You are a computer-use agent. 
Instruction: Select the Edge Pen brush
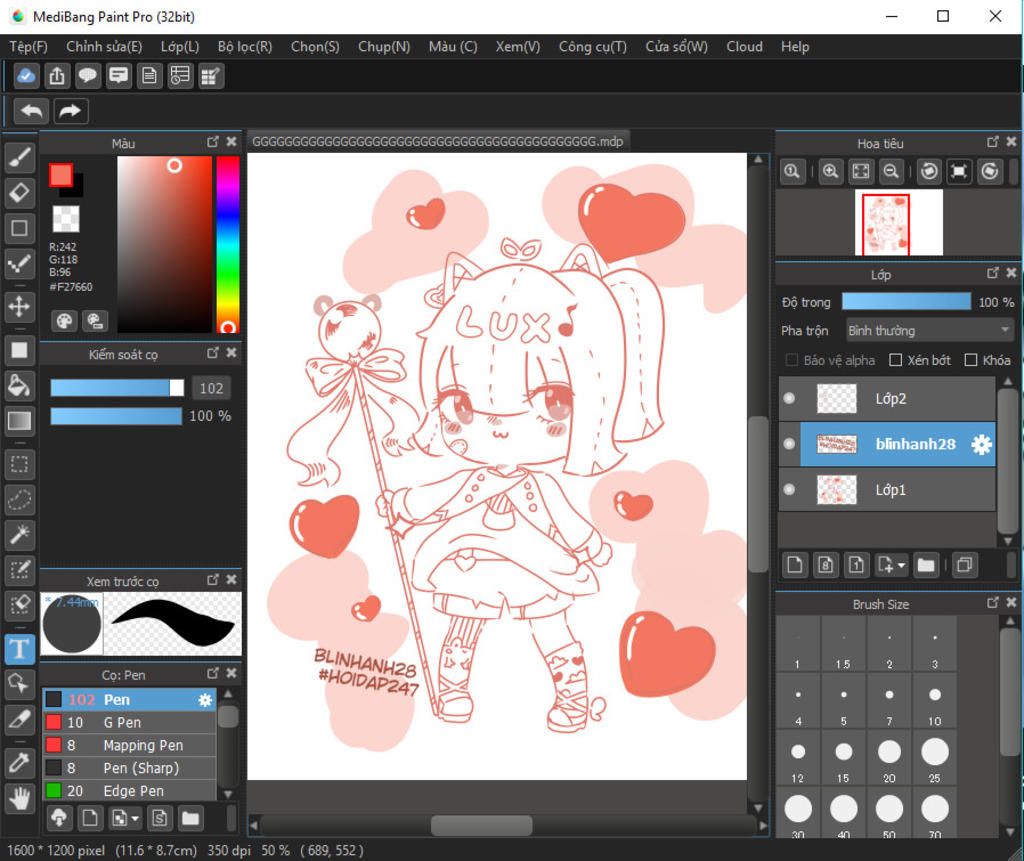[129, 791]
